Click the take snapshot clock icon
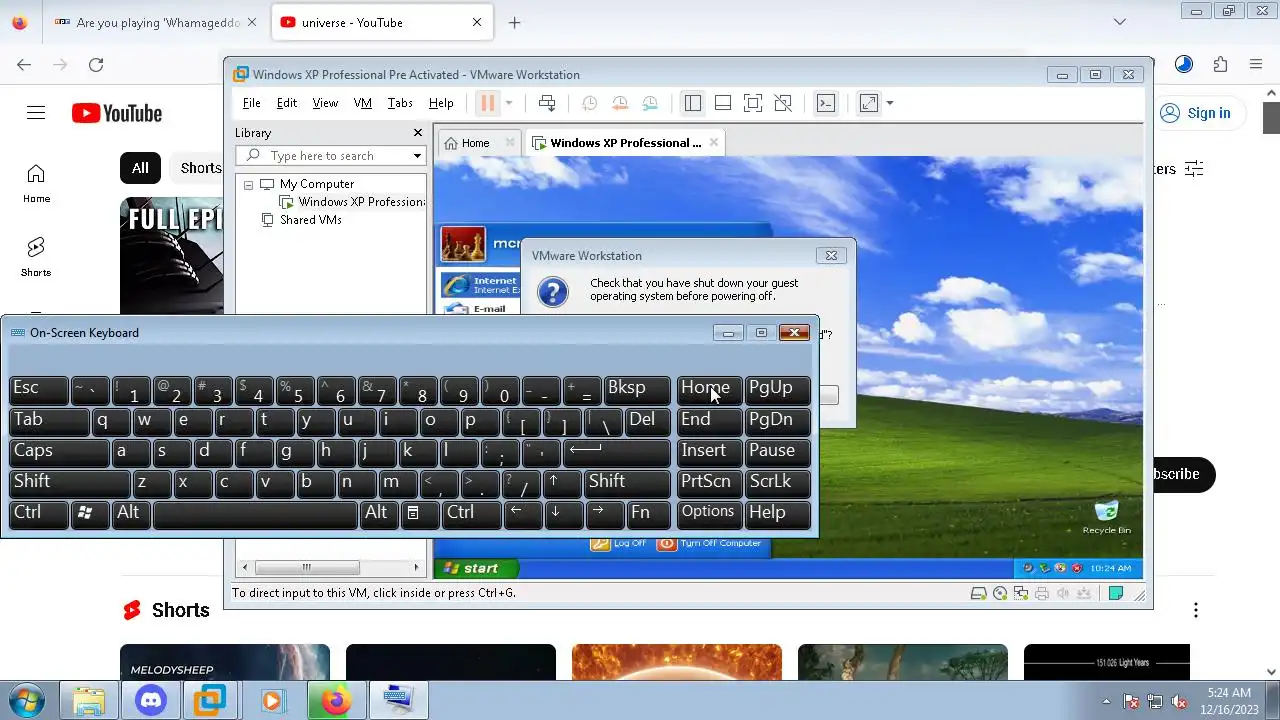1280x720 pixels. pyautogui.click(x=589, y=103)
